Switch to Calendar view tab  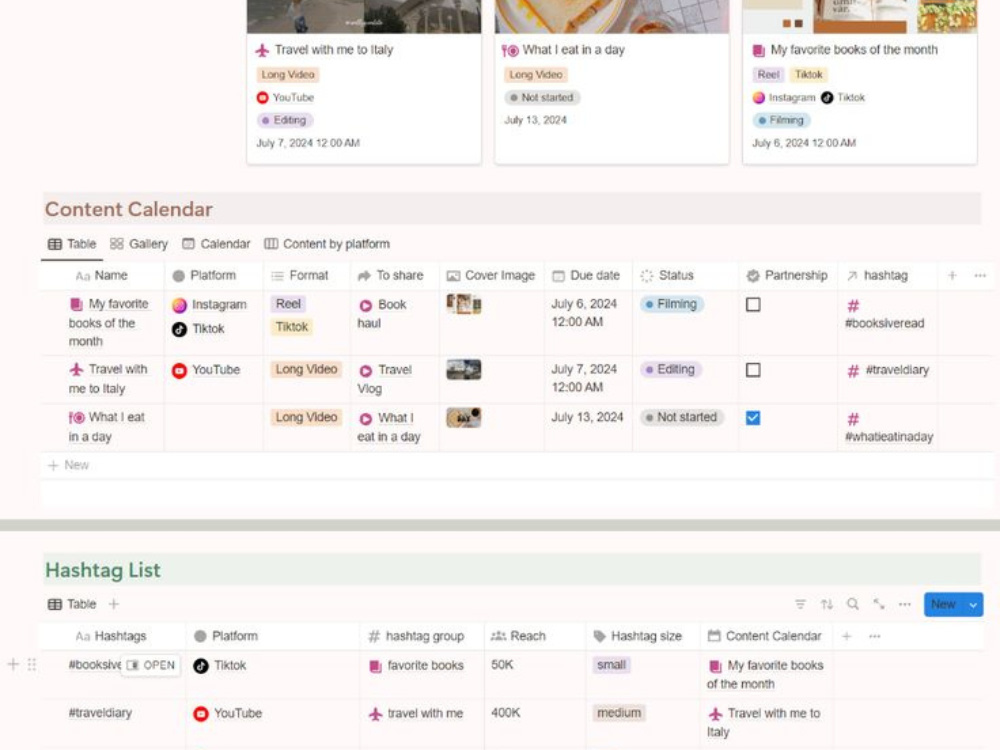point(216,244)
